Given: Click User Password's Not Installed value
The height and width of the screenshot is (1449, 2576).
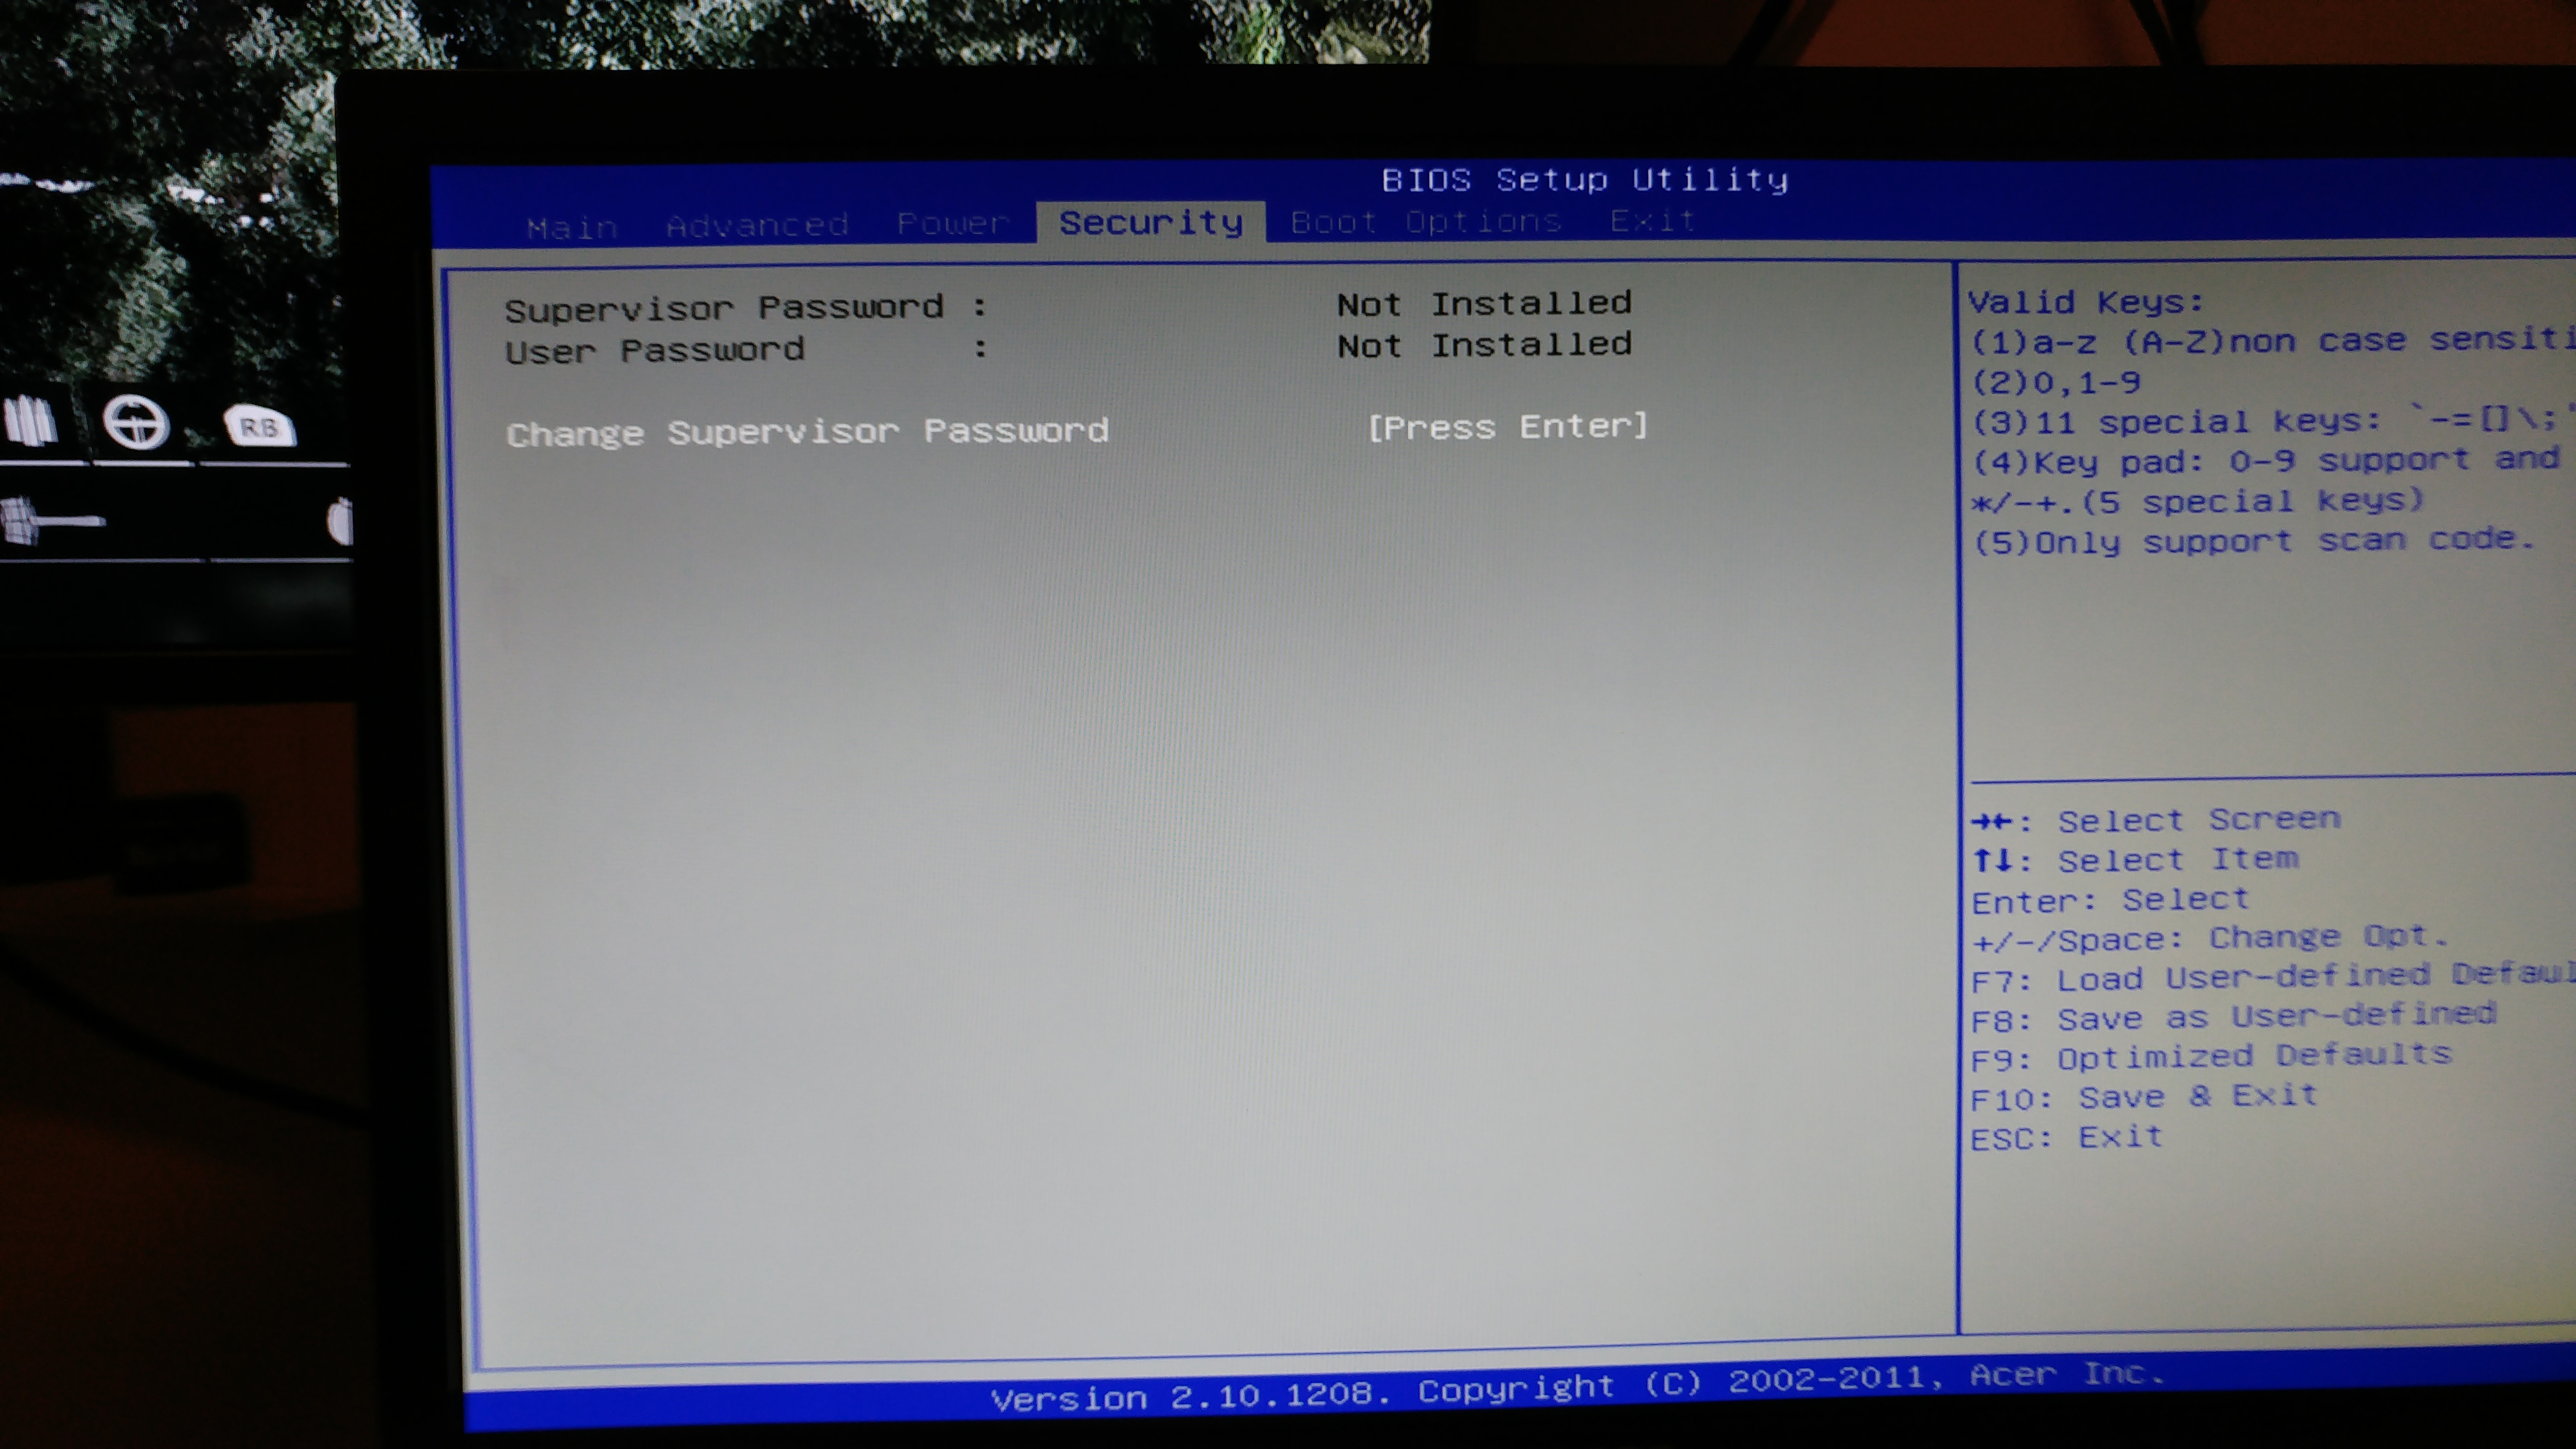Looking at the screenshot, I should [x=1484, y=345].
